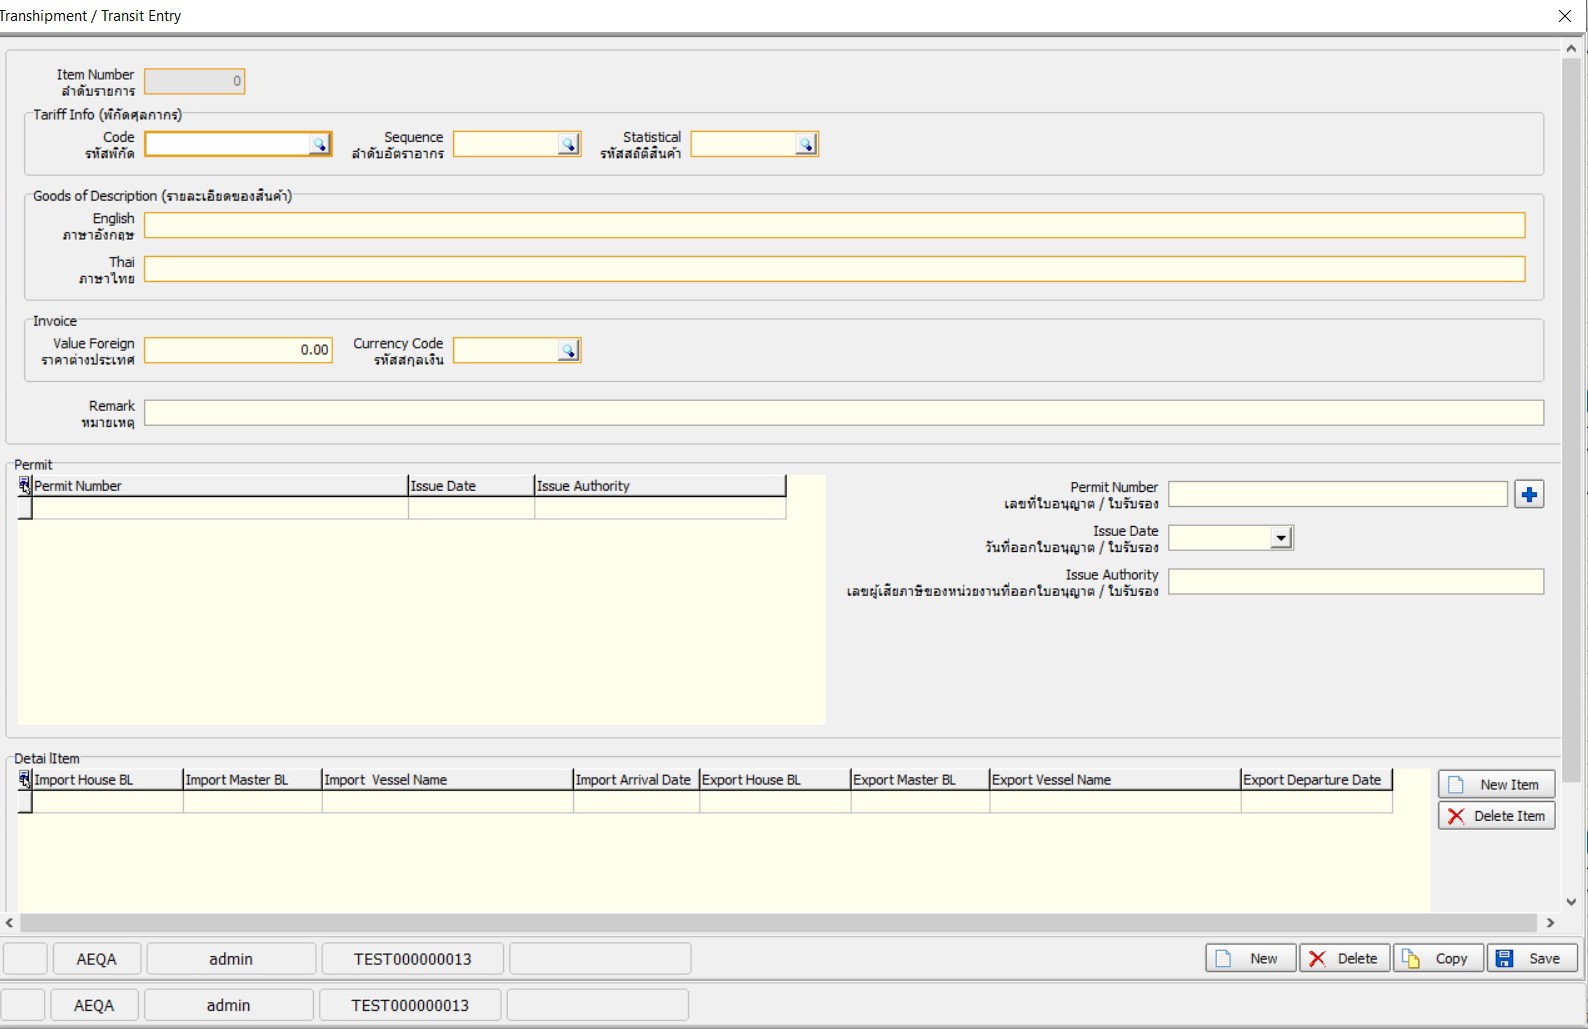Click the Permit Number column header
1588x1029 pixels.
[x=220, y=486]
